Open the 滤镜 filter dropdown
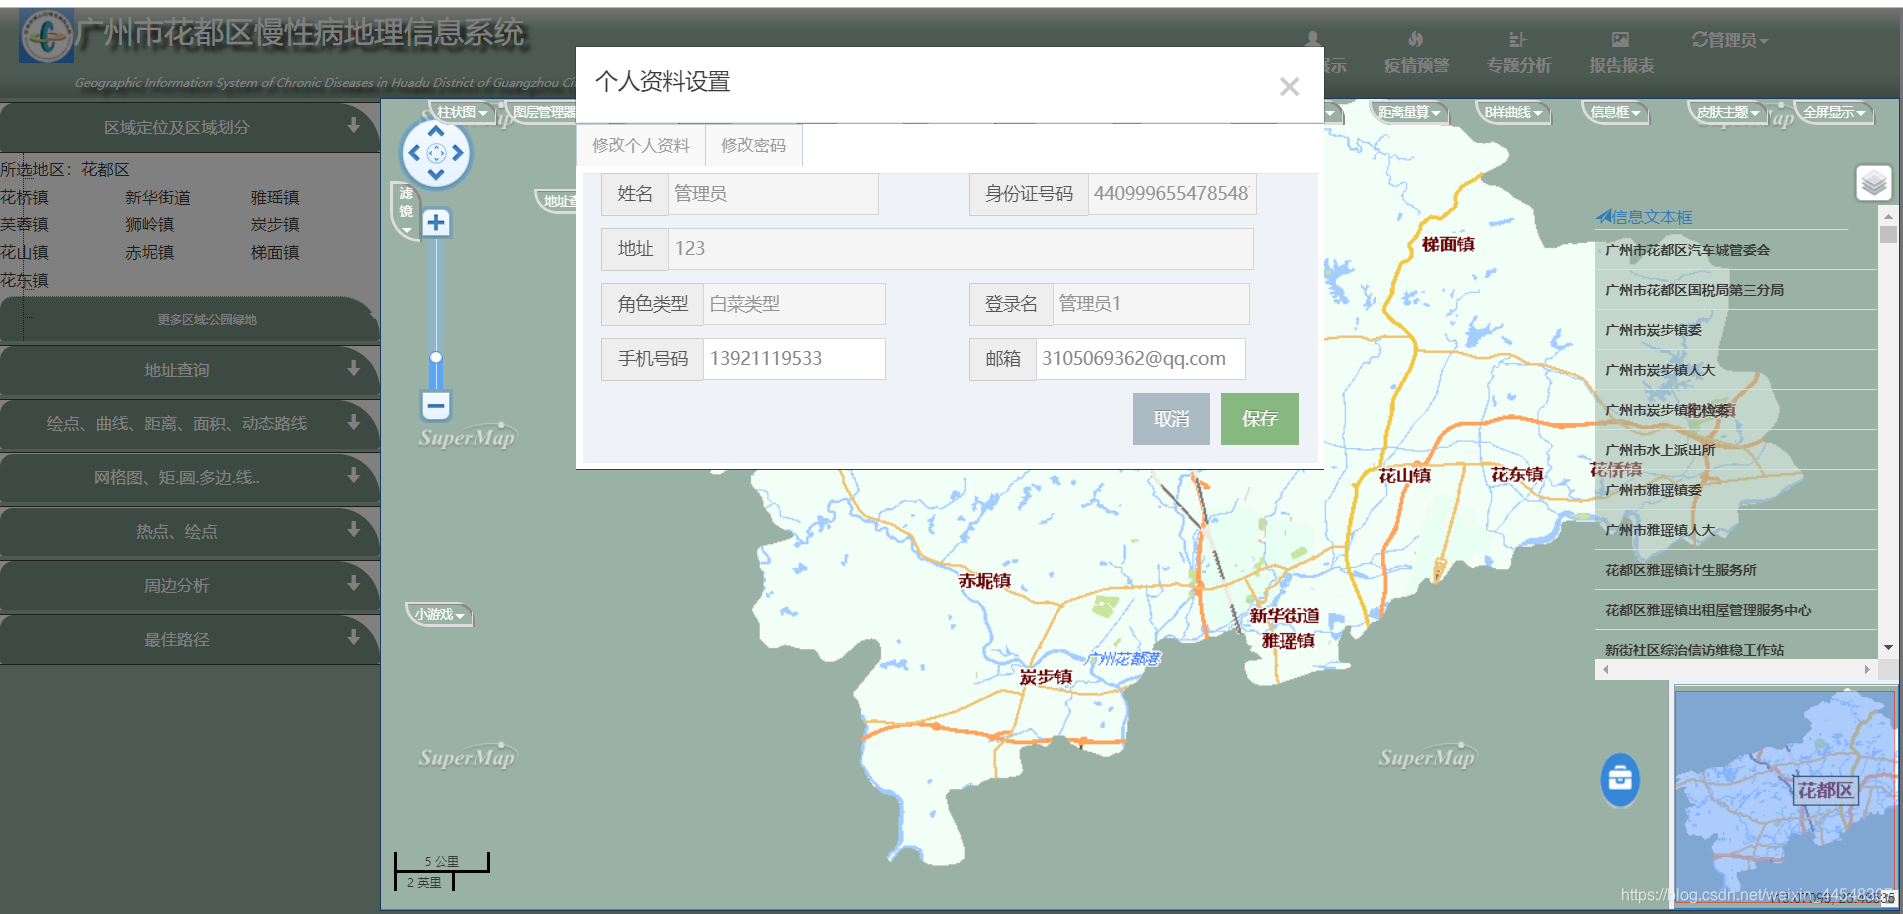 [406, 209]
